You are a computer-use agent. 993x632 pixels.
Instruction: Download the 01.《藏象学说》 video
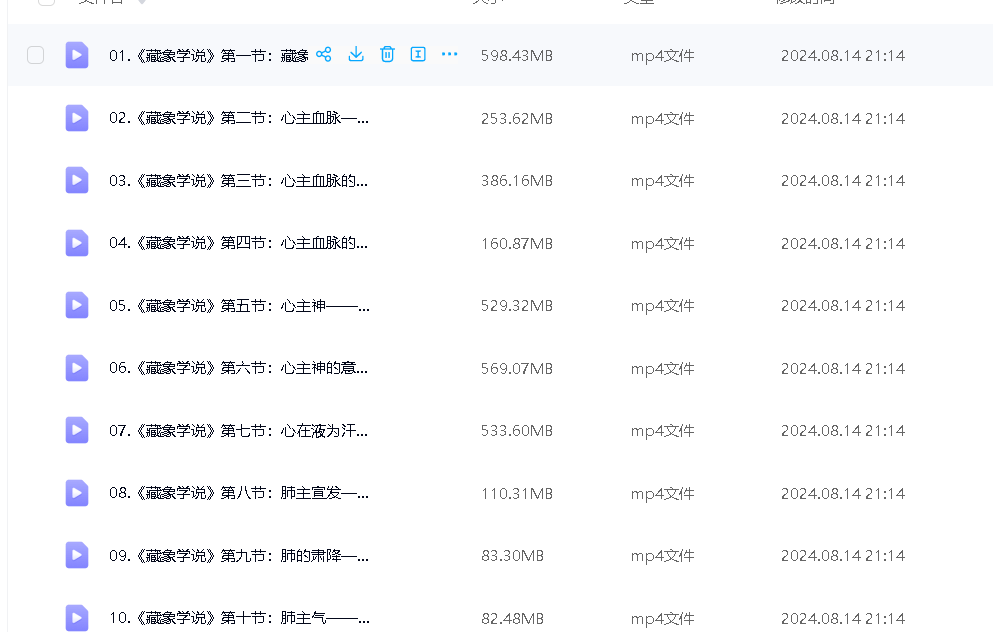coord(355,55)
